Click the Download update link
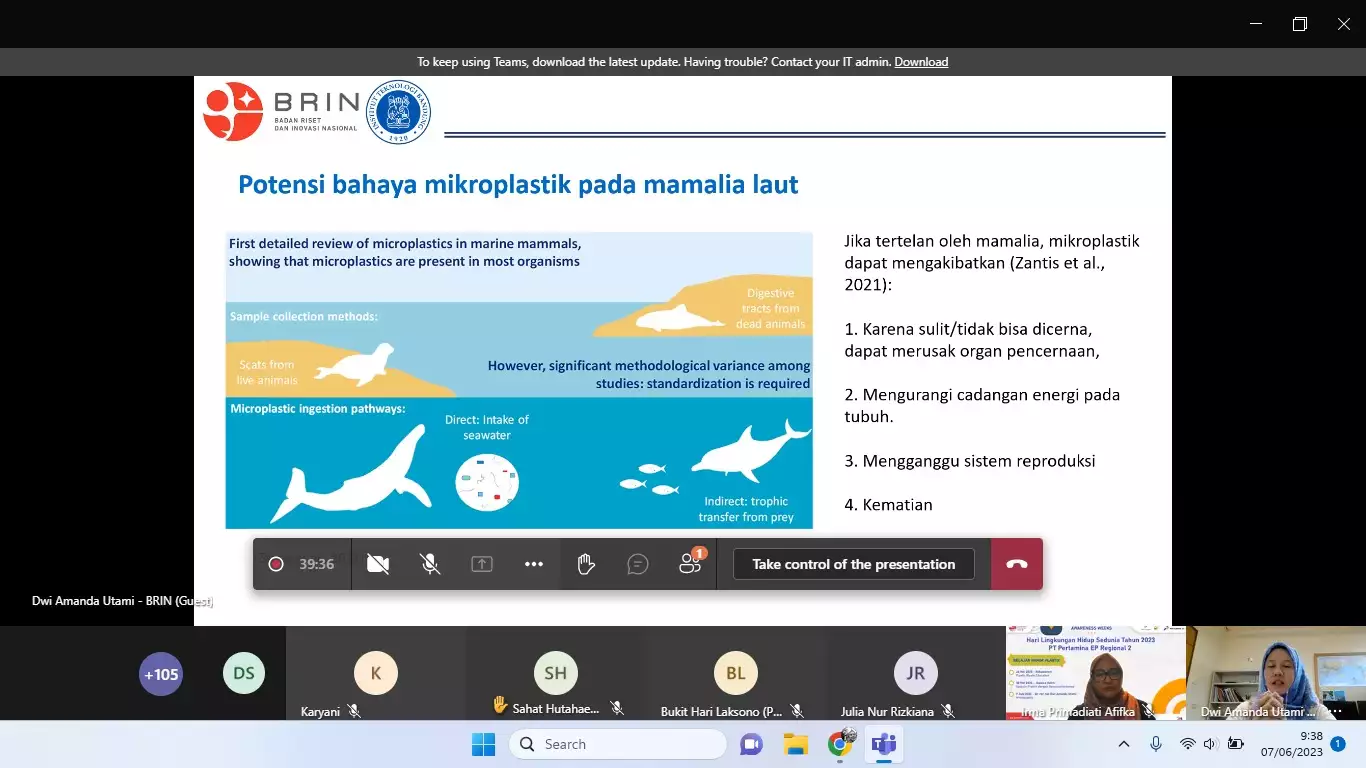This screenshot has height=768, width=1366. tap(921, 62)
